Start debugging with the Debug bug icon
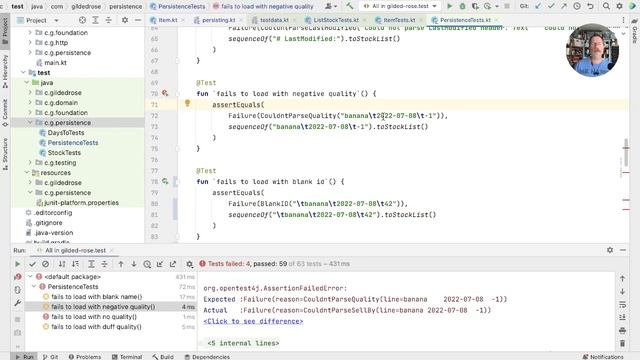The width and height of the screenshot is (640, 360). [462, 6]
